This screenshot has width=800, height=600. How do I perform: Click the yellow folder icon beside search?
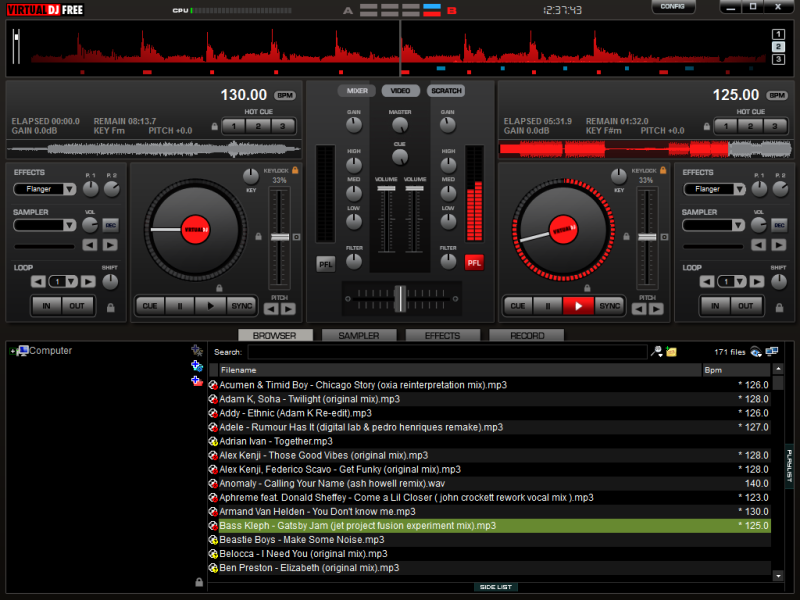coord(671,352)
